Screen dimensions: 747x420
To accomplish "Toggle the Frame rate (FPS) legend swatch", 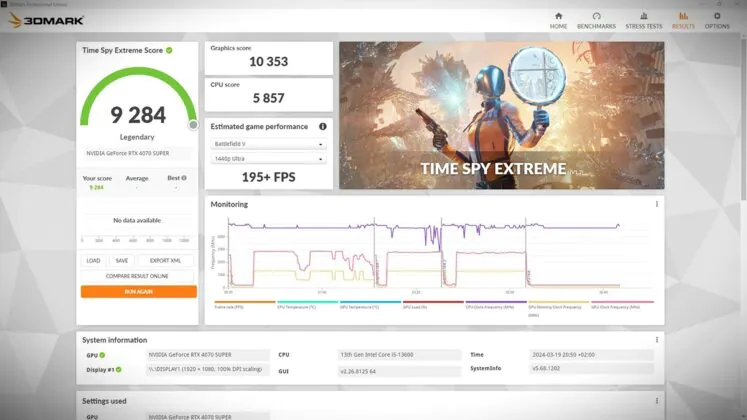I will (245, 302).
